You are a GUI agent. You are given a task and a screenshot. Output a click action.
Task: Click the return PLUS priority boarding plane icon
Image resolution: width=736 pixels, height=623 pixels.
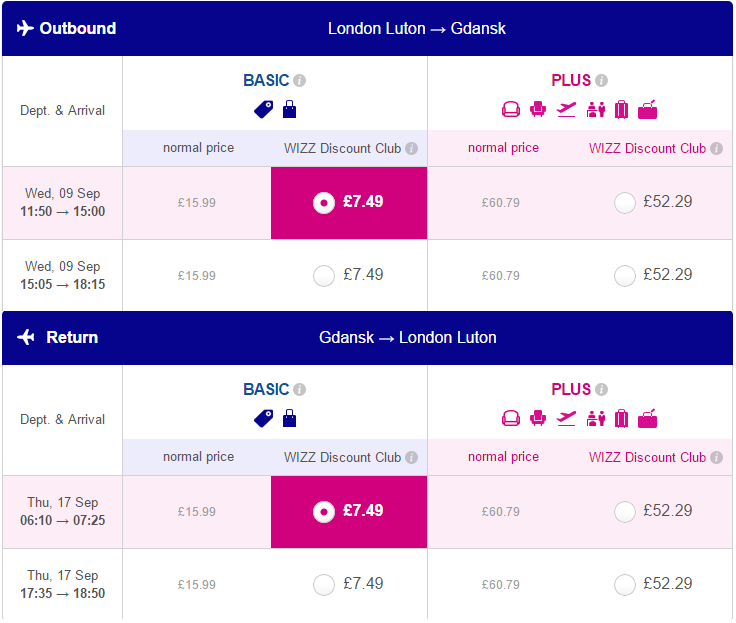pyautogui.click(x=567, y=418)
